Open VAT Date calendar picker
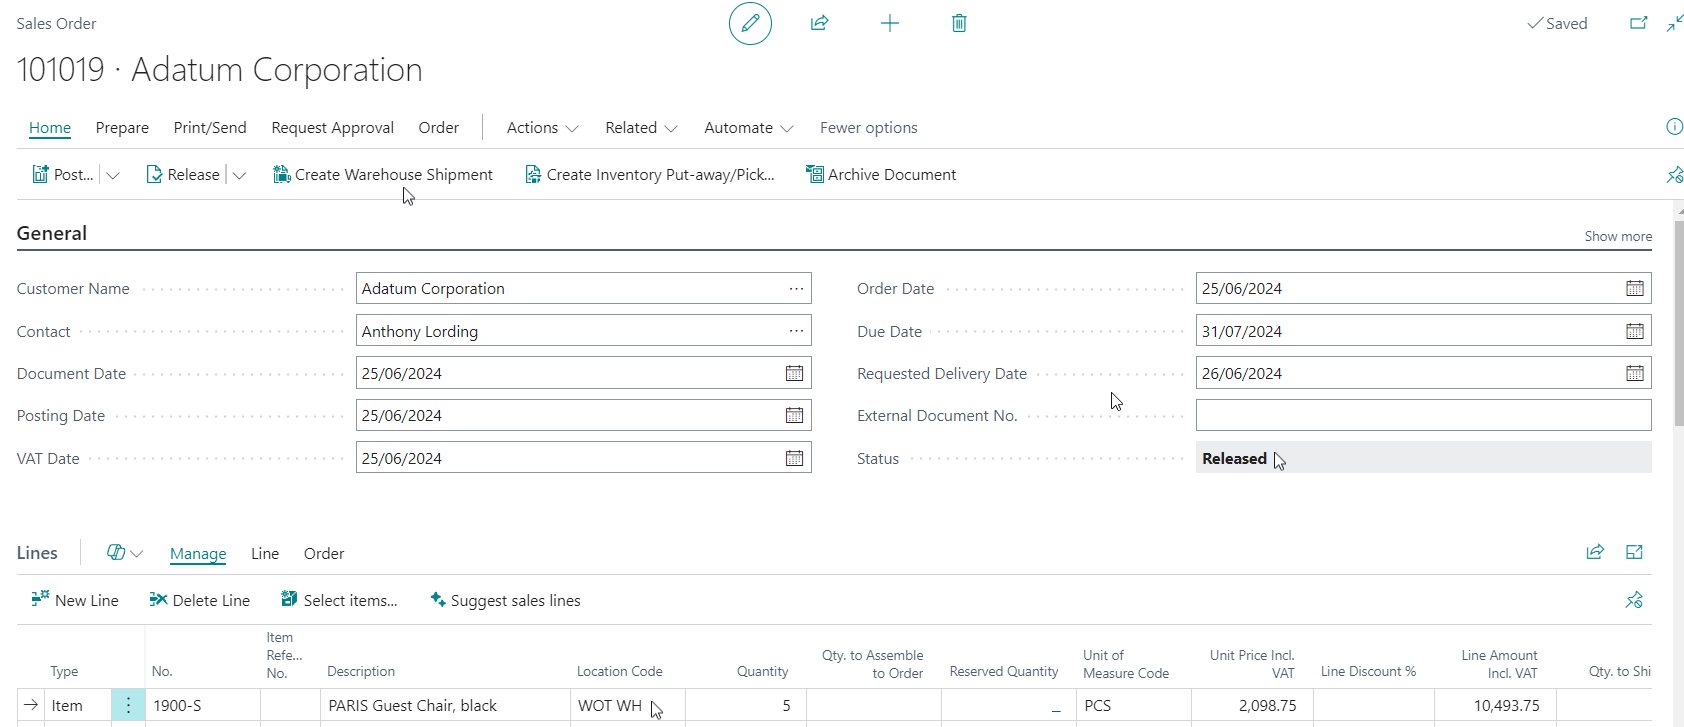This screenshot has height=727, width=1684. tap(795, 458)
